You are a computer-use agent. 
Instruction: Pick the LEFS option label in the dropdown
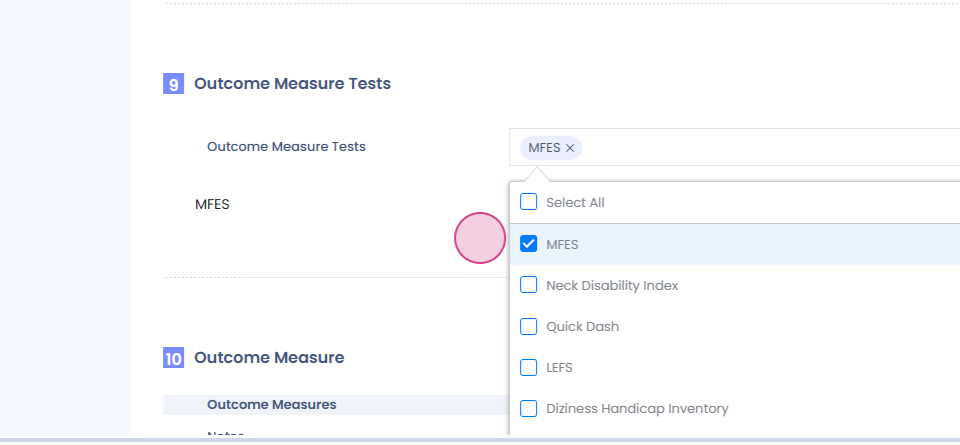559,367
